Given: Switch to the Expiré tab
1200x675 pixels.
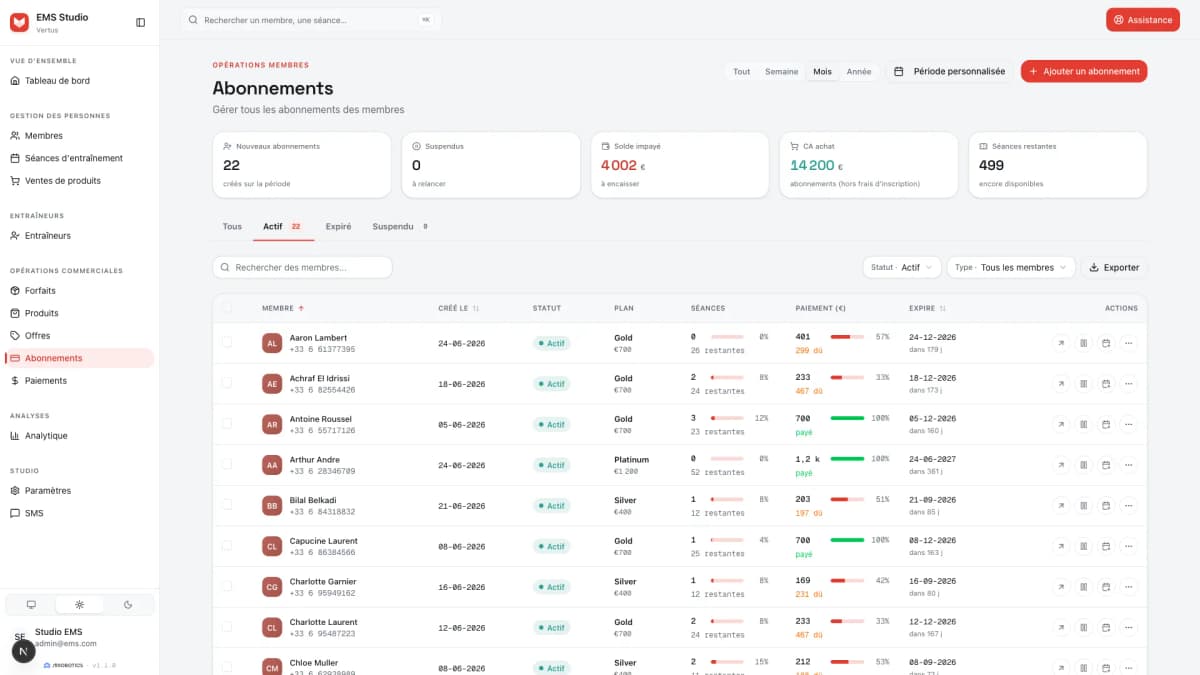Looking at the screenshot, I should [338, 227].
